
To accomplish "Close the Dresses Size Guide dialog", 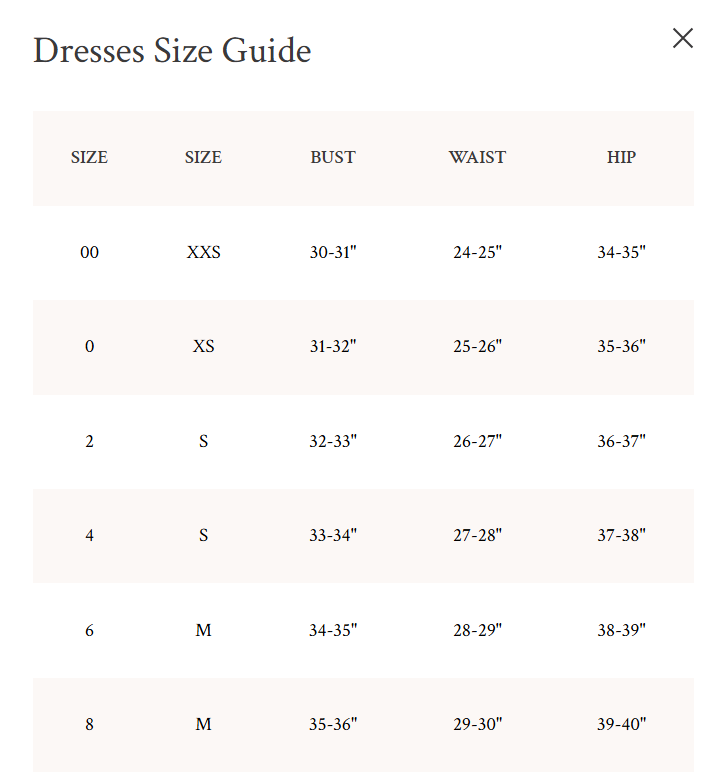I will tap(683, 39).
